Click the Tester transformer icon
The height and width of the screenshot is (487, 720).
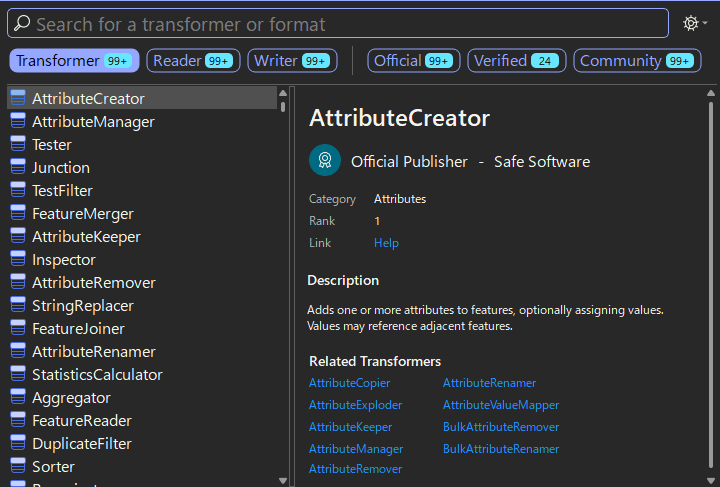point(18,144)
